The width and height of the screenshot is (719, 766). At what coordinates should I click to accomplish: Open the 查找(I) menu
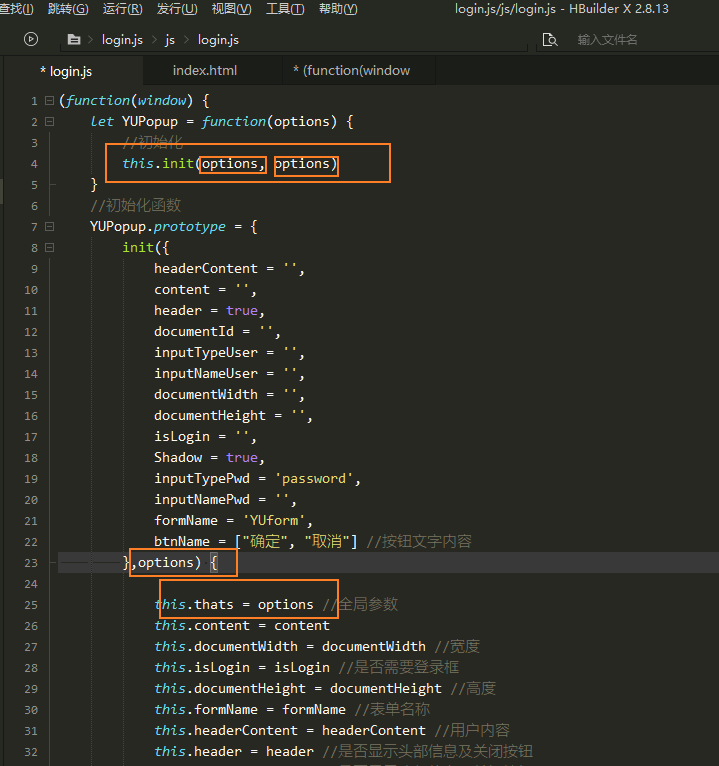point(16,9)
